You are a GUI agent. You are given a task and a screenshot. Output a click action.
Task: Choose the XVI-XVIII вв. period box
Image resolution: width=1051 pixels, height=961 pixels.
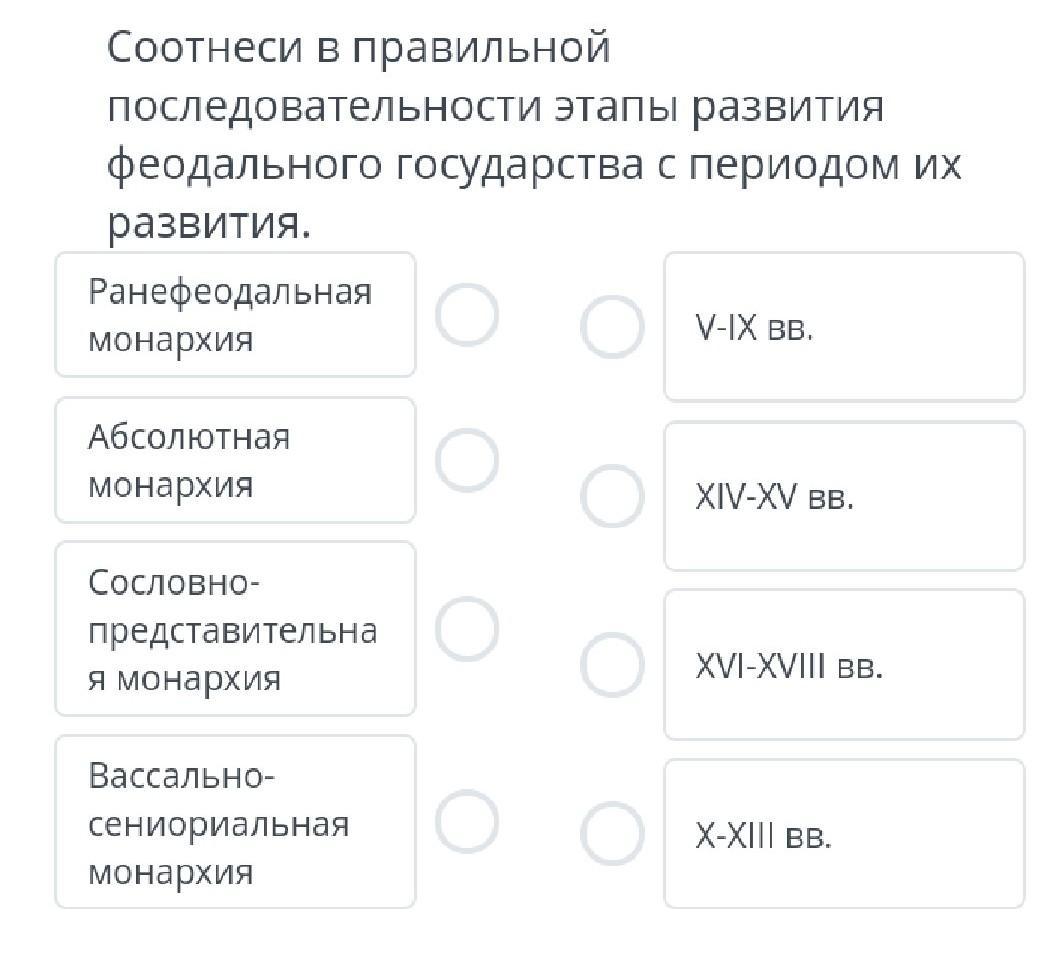[x=844, y=665]
